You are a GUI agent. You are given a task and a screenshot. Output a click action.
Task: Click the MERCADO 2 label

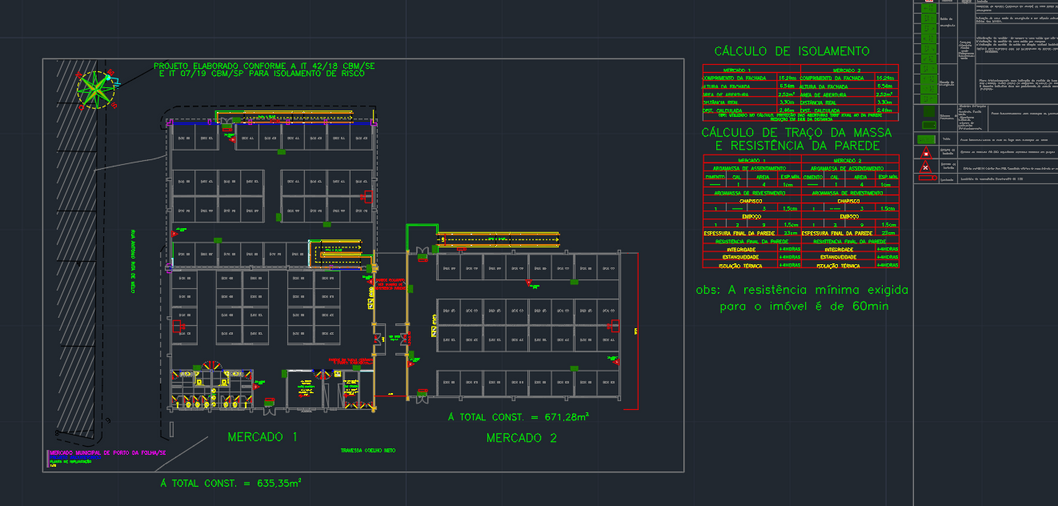click(x=521, y=438)
